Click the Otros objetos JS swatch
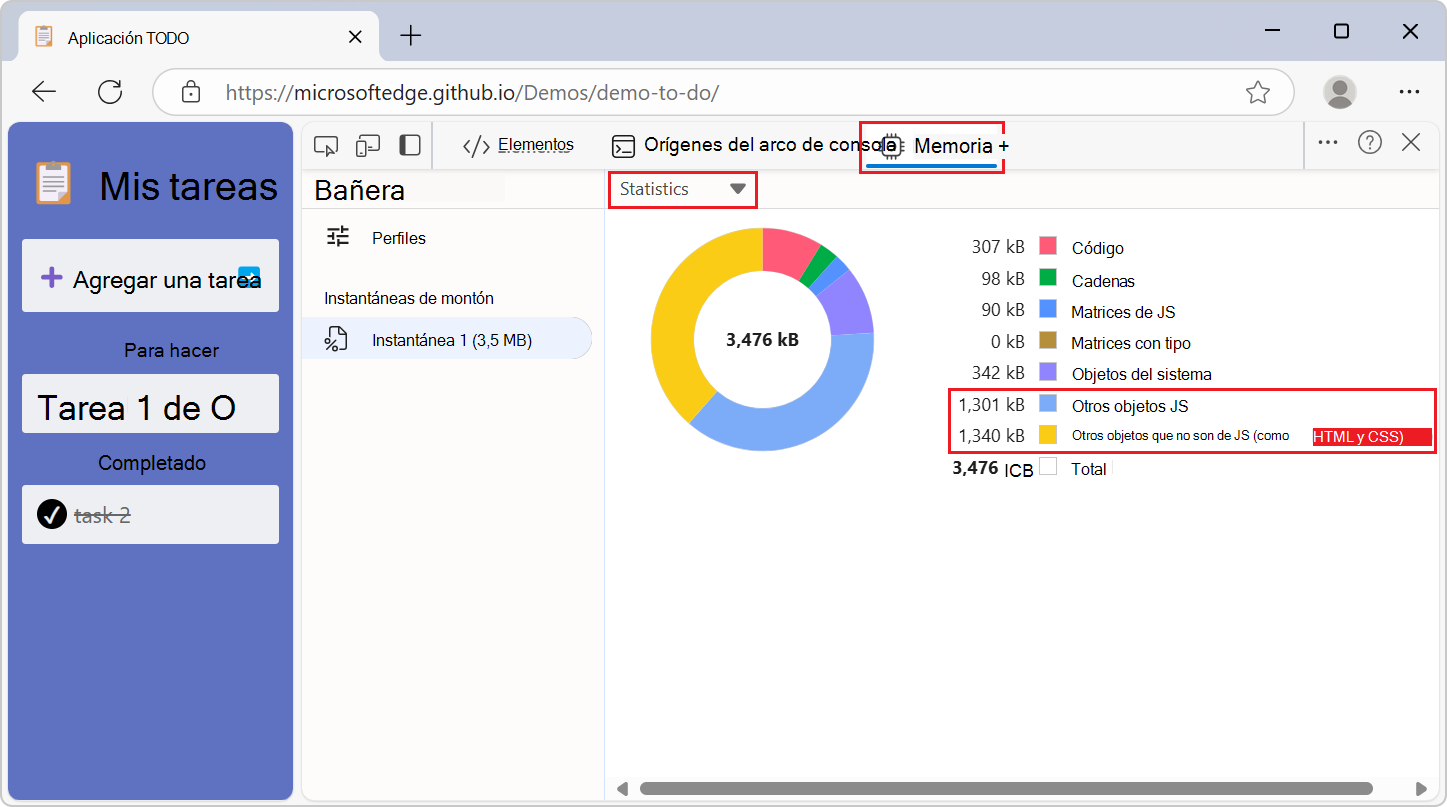The width and height of the screenshot is (1447, 807). click(1048, 404)
